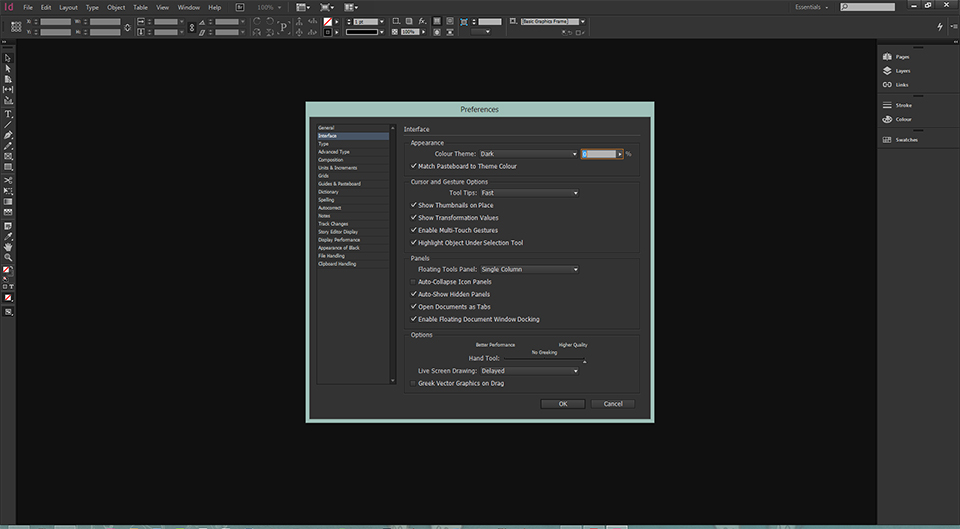The width and height of the screenshot is (960, 529).
Task: Select Display Performance preferences
Action: [353, 240]
